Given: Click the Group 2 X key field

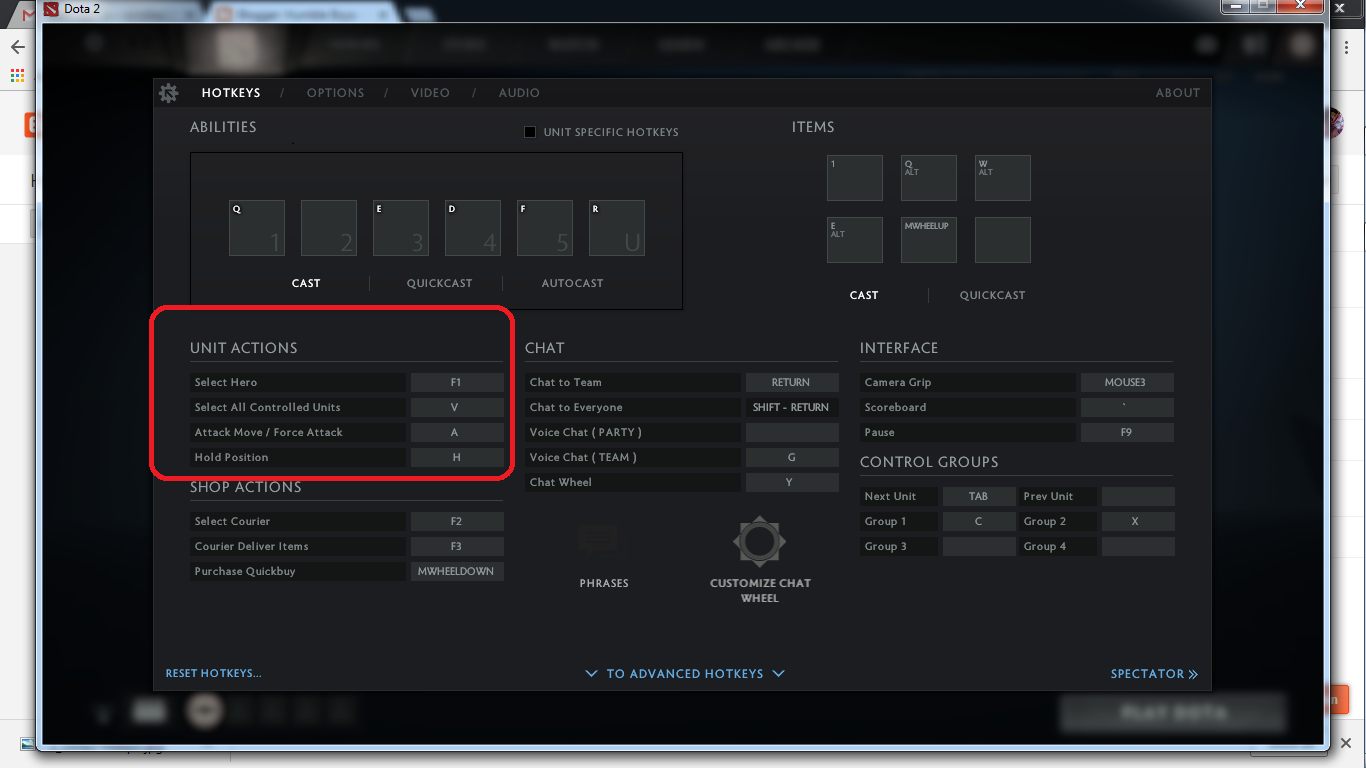Looking at the screenshot, I should click(1138, 521).
